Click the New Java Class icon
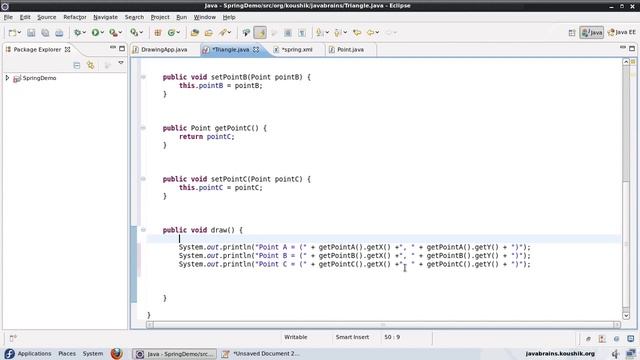640x360 pixels. tap(171, 33)
